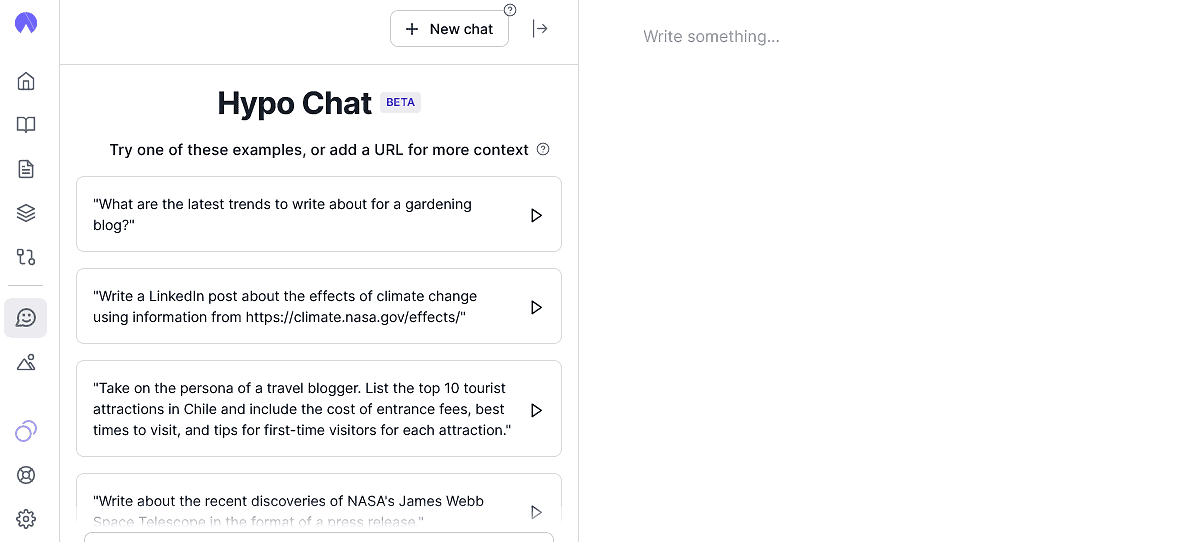The image size is (1200, 542).
Task: Start a New chat
Action: (x=449, y=29)
